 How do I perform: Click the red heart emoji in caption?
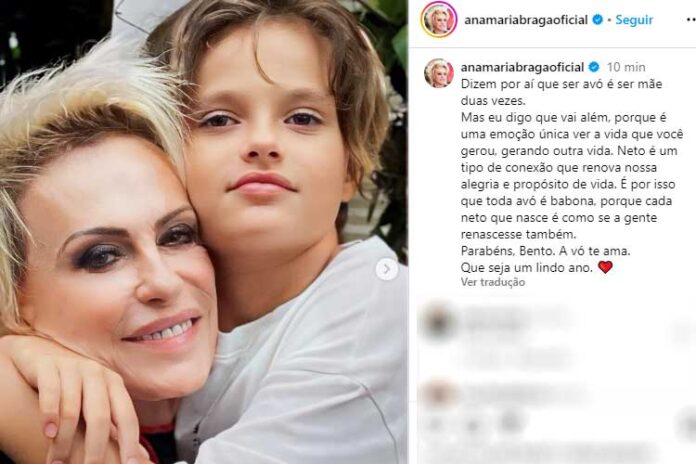pos(605,267)
